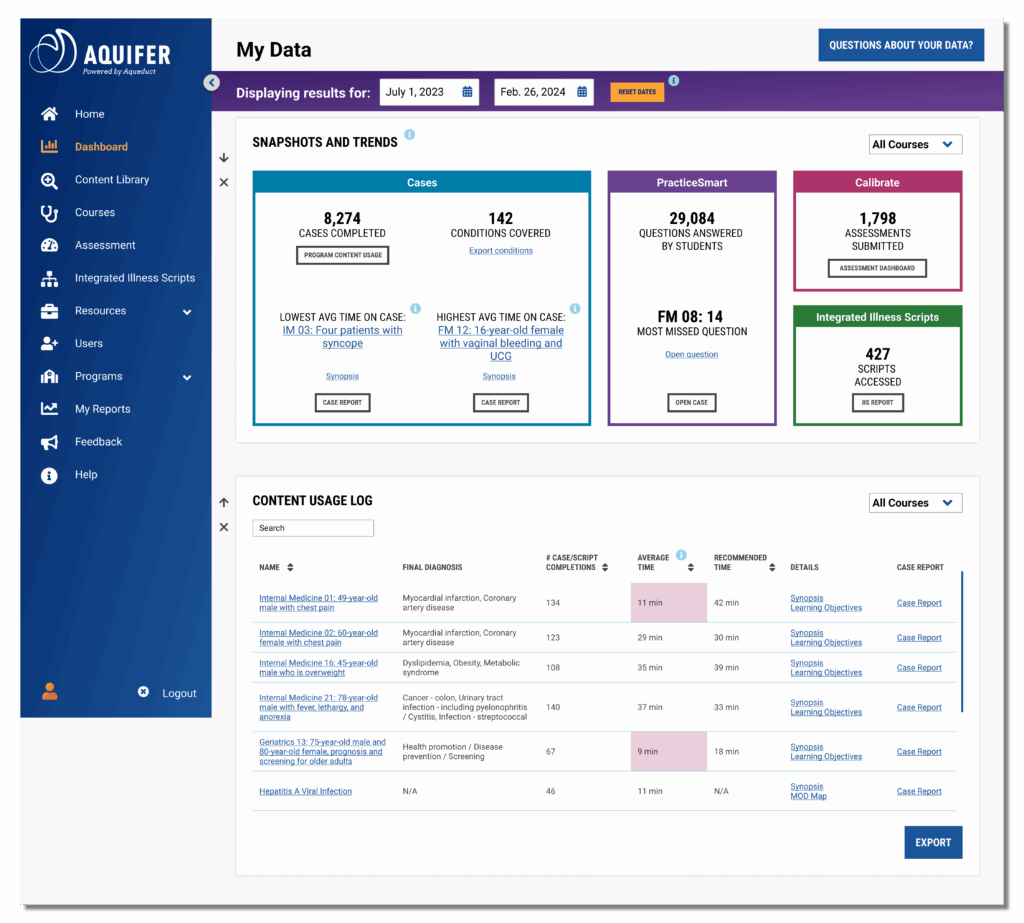
Task: Move Content Usage Log panel up
Action: (x=224, y=502)
